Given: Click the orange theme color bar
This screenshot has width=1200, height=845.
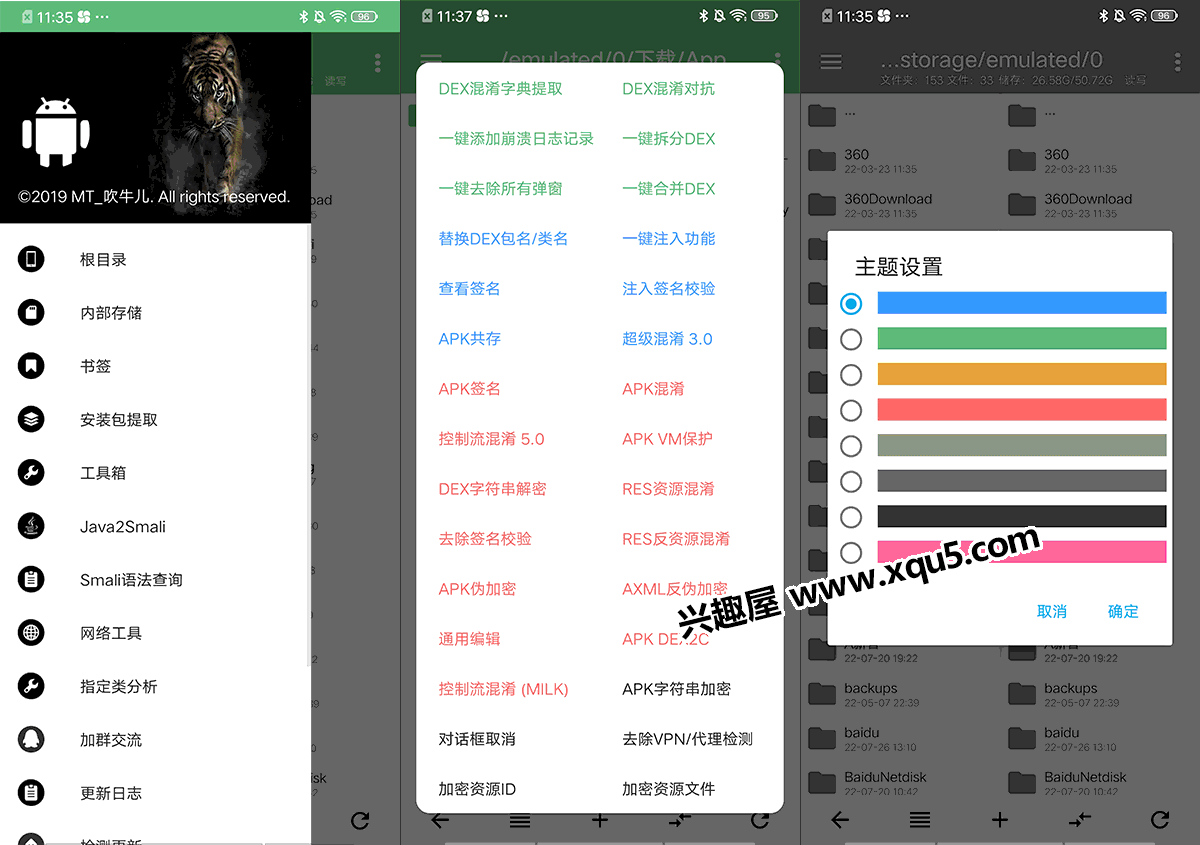Looking at the screenshot, I should 1021,374.
